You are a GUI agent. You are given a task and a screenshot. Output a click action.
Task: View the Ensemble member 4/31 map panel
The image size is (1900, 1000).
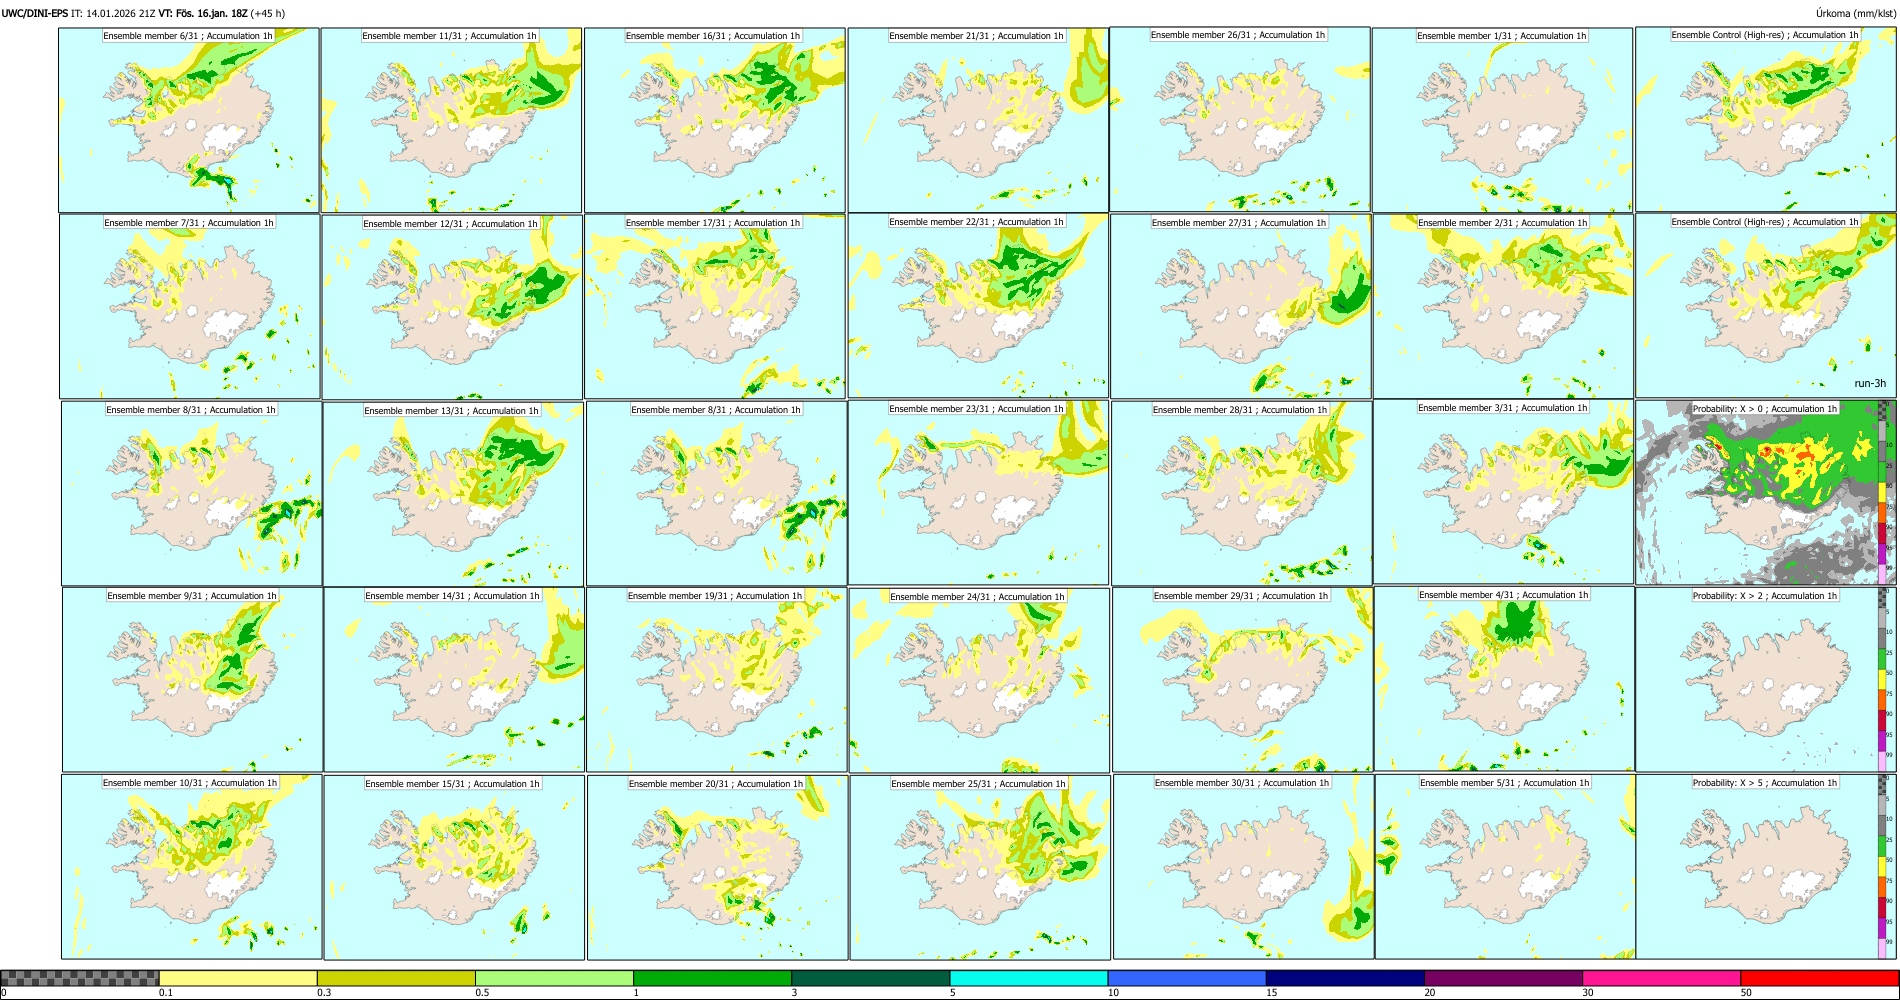tap(1504, 679)
